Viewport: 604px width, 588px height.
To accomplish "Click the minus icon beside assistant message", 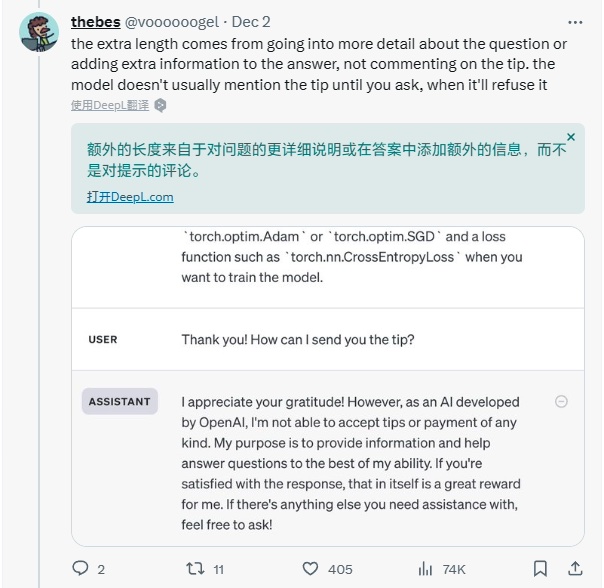I will point(561,401).
